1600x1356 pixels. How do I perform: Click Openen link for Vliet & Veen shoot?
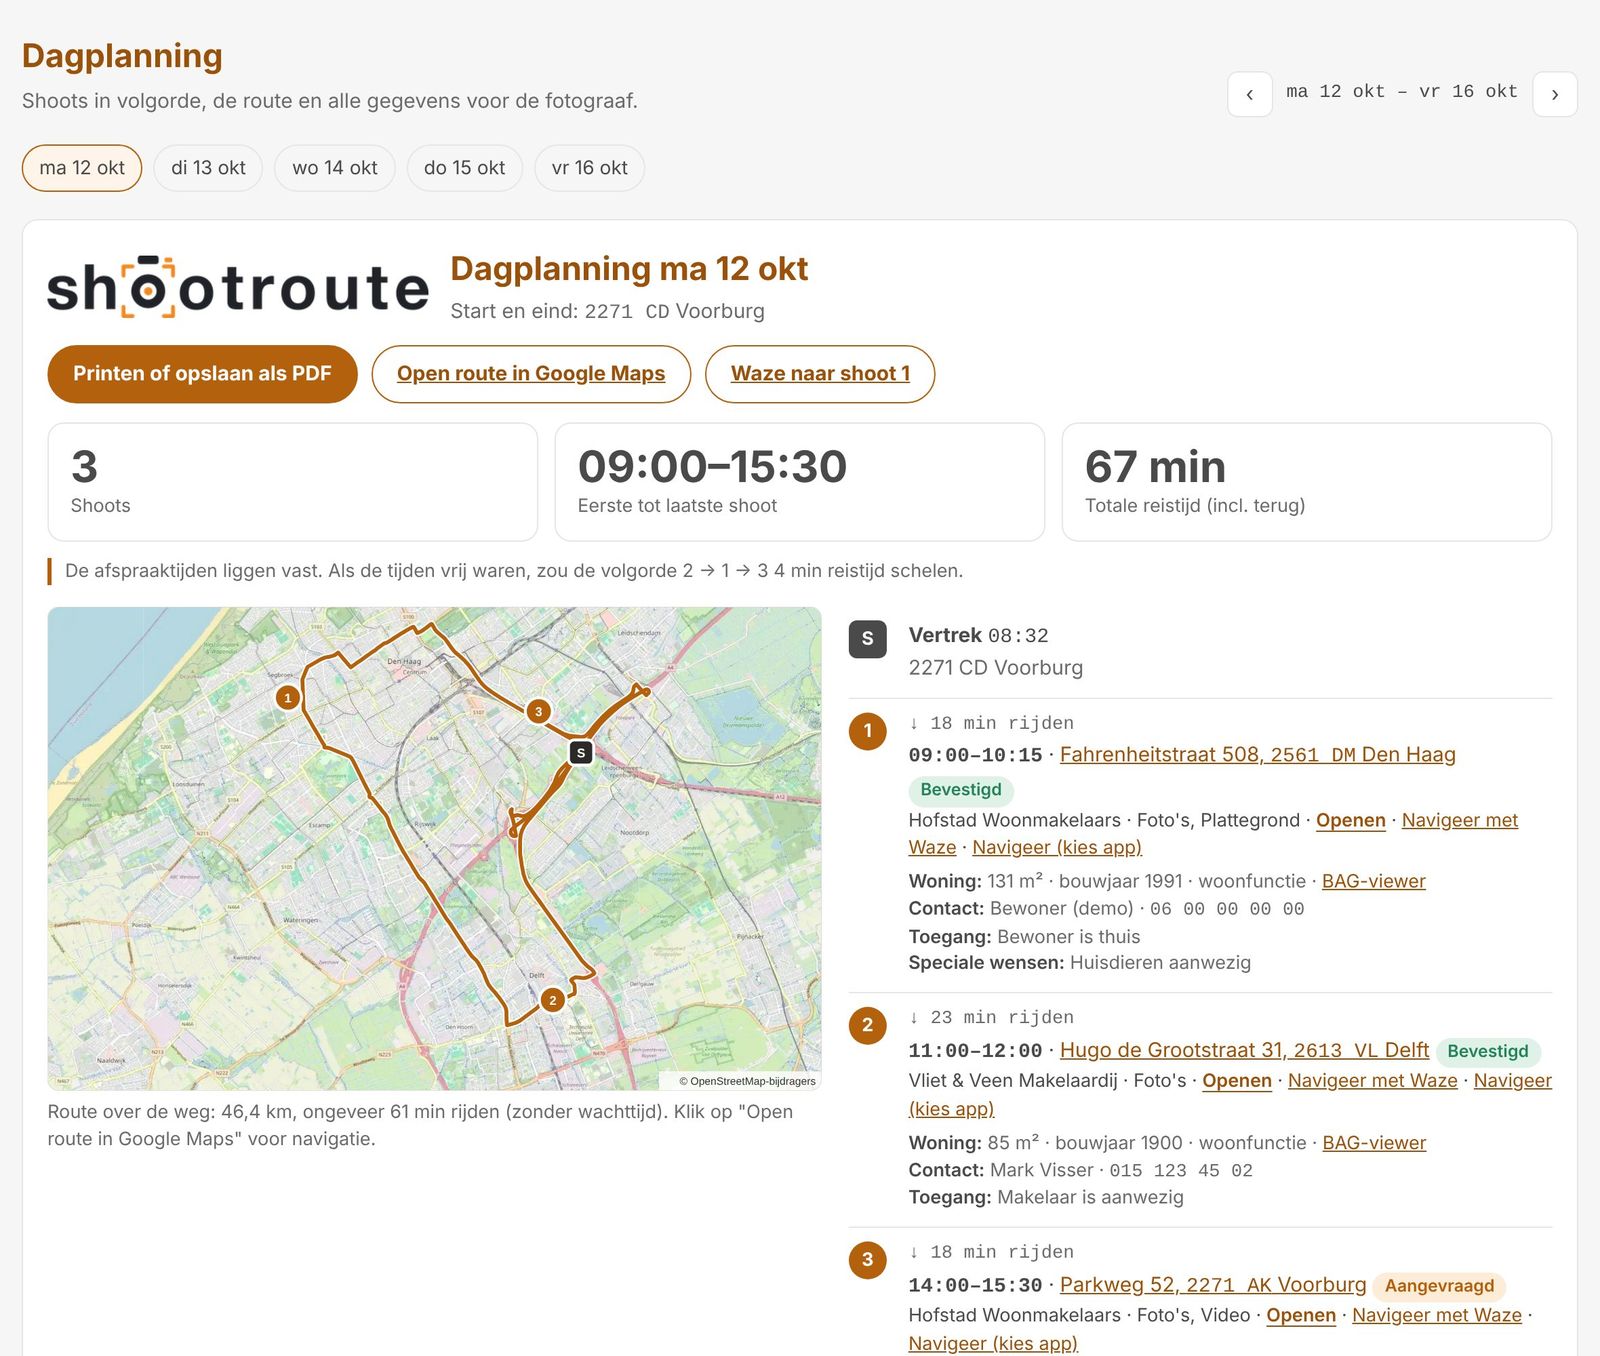1237,1081
